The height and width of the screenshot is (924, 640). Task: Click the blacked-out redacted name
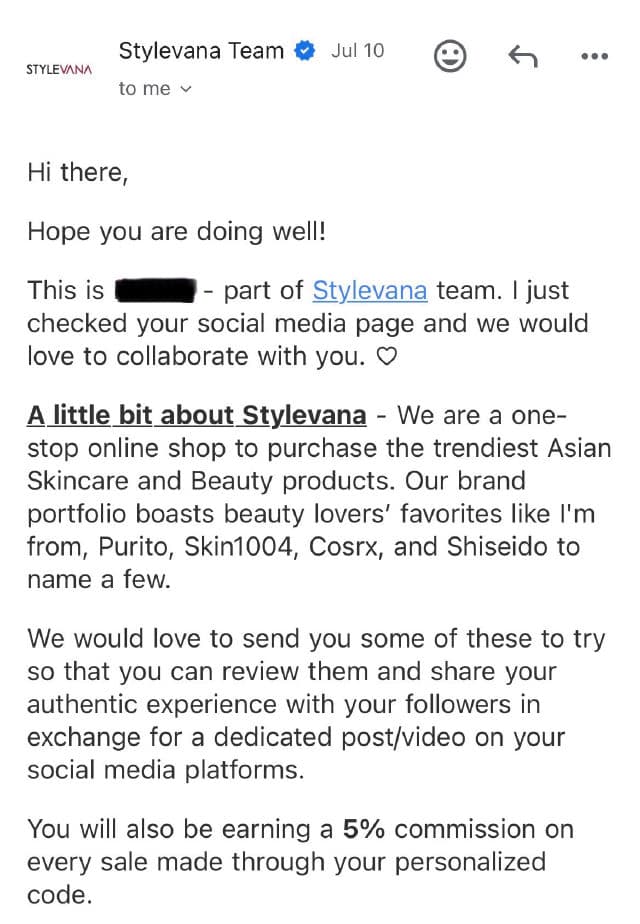155,291
